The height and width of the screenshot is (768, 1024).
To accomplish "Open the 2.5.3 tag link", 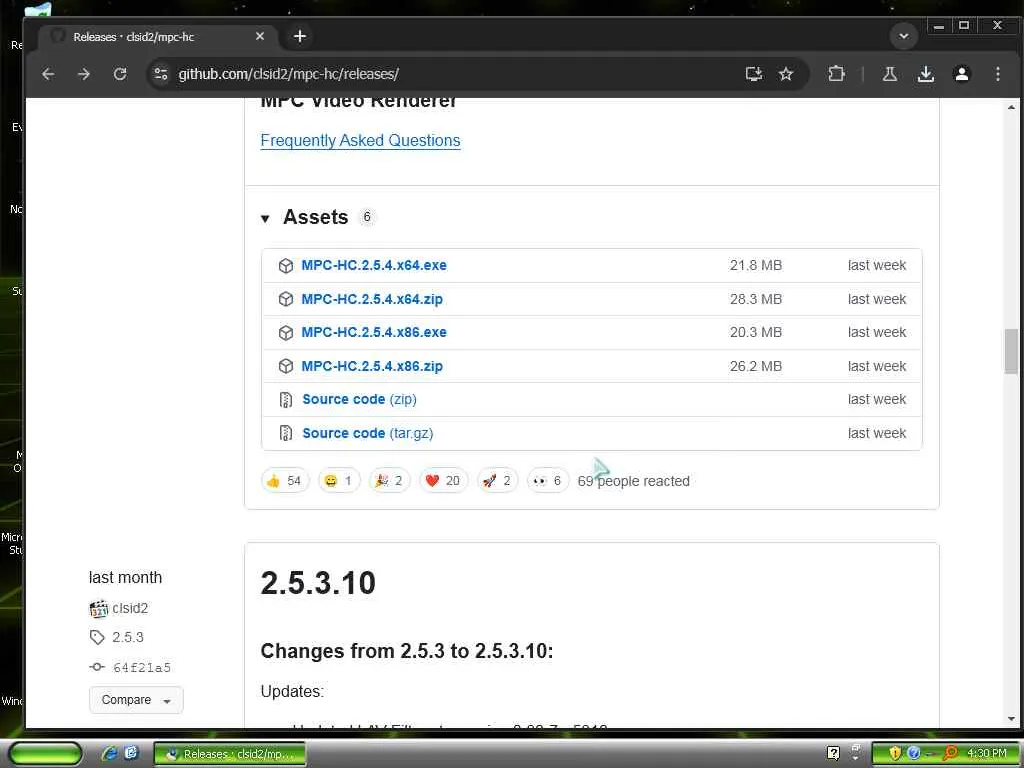I will (x=127, y=637).
